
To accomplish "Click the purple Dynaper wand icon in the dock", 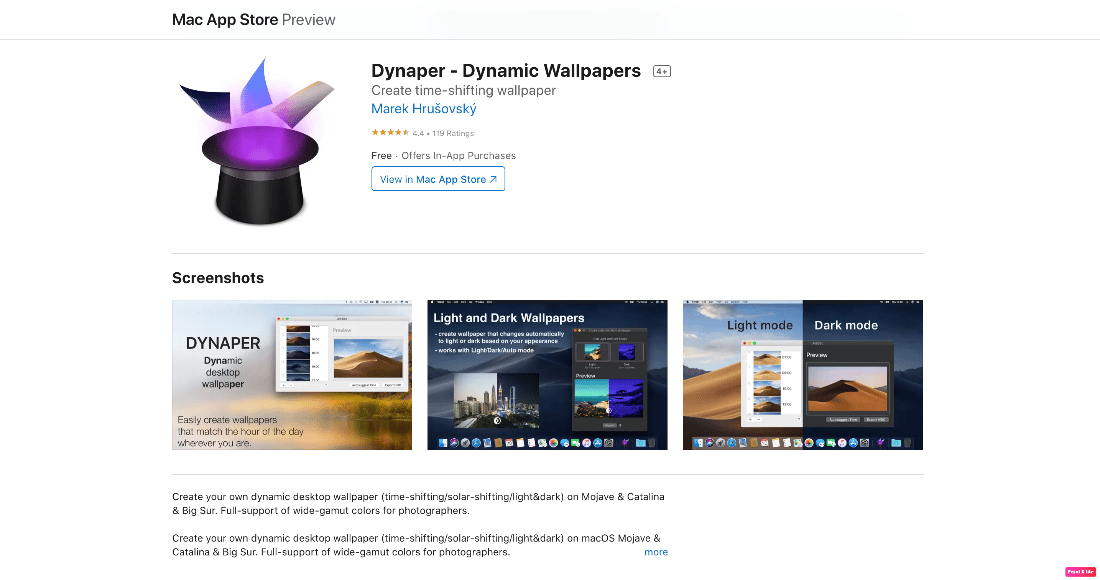I will [624, 442].
